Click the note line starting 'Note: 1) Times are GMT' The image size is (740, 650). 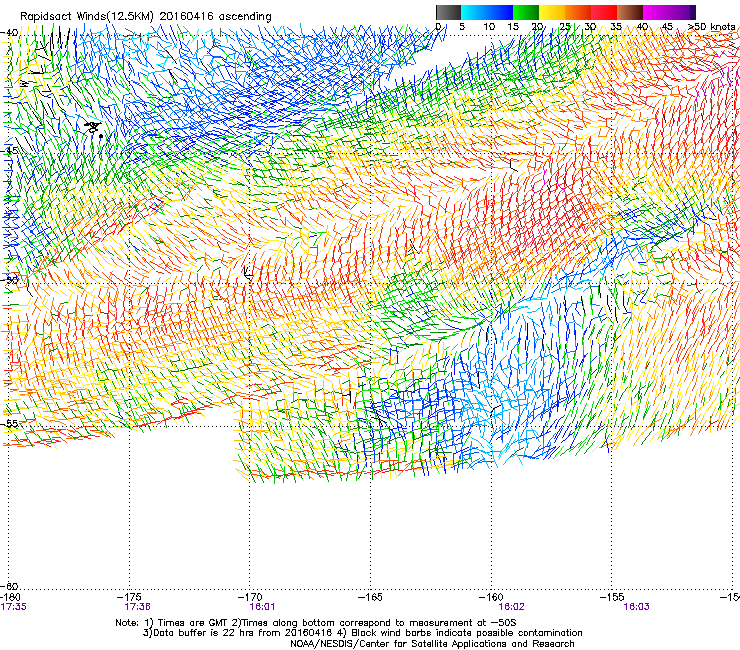pos(316,623)
